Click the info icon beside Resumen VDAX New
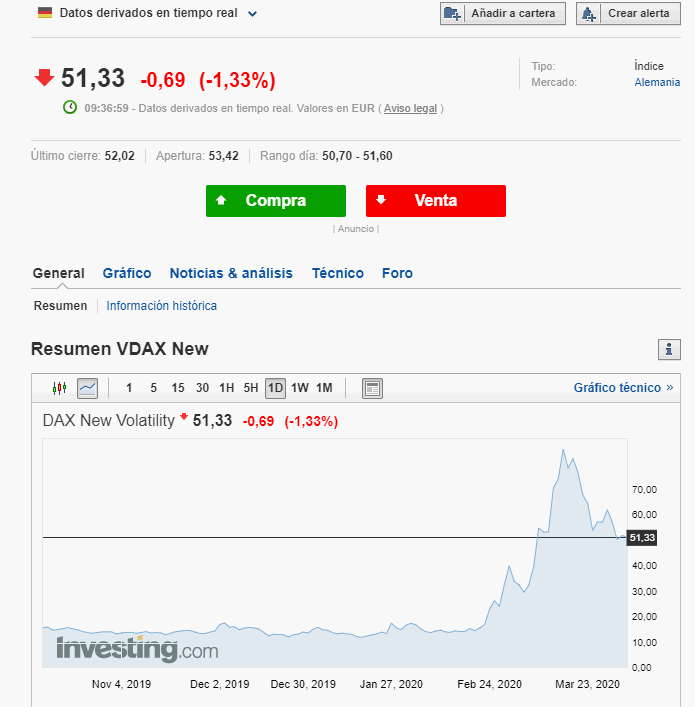 (669, 349)
